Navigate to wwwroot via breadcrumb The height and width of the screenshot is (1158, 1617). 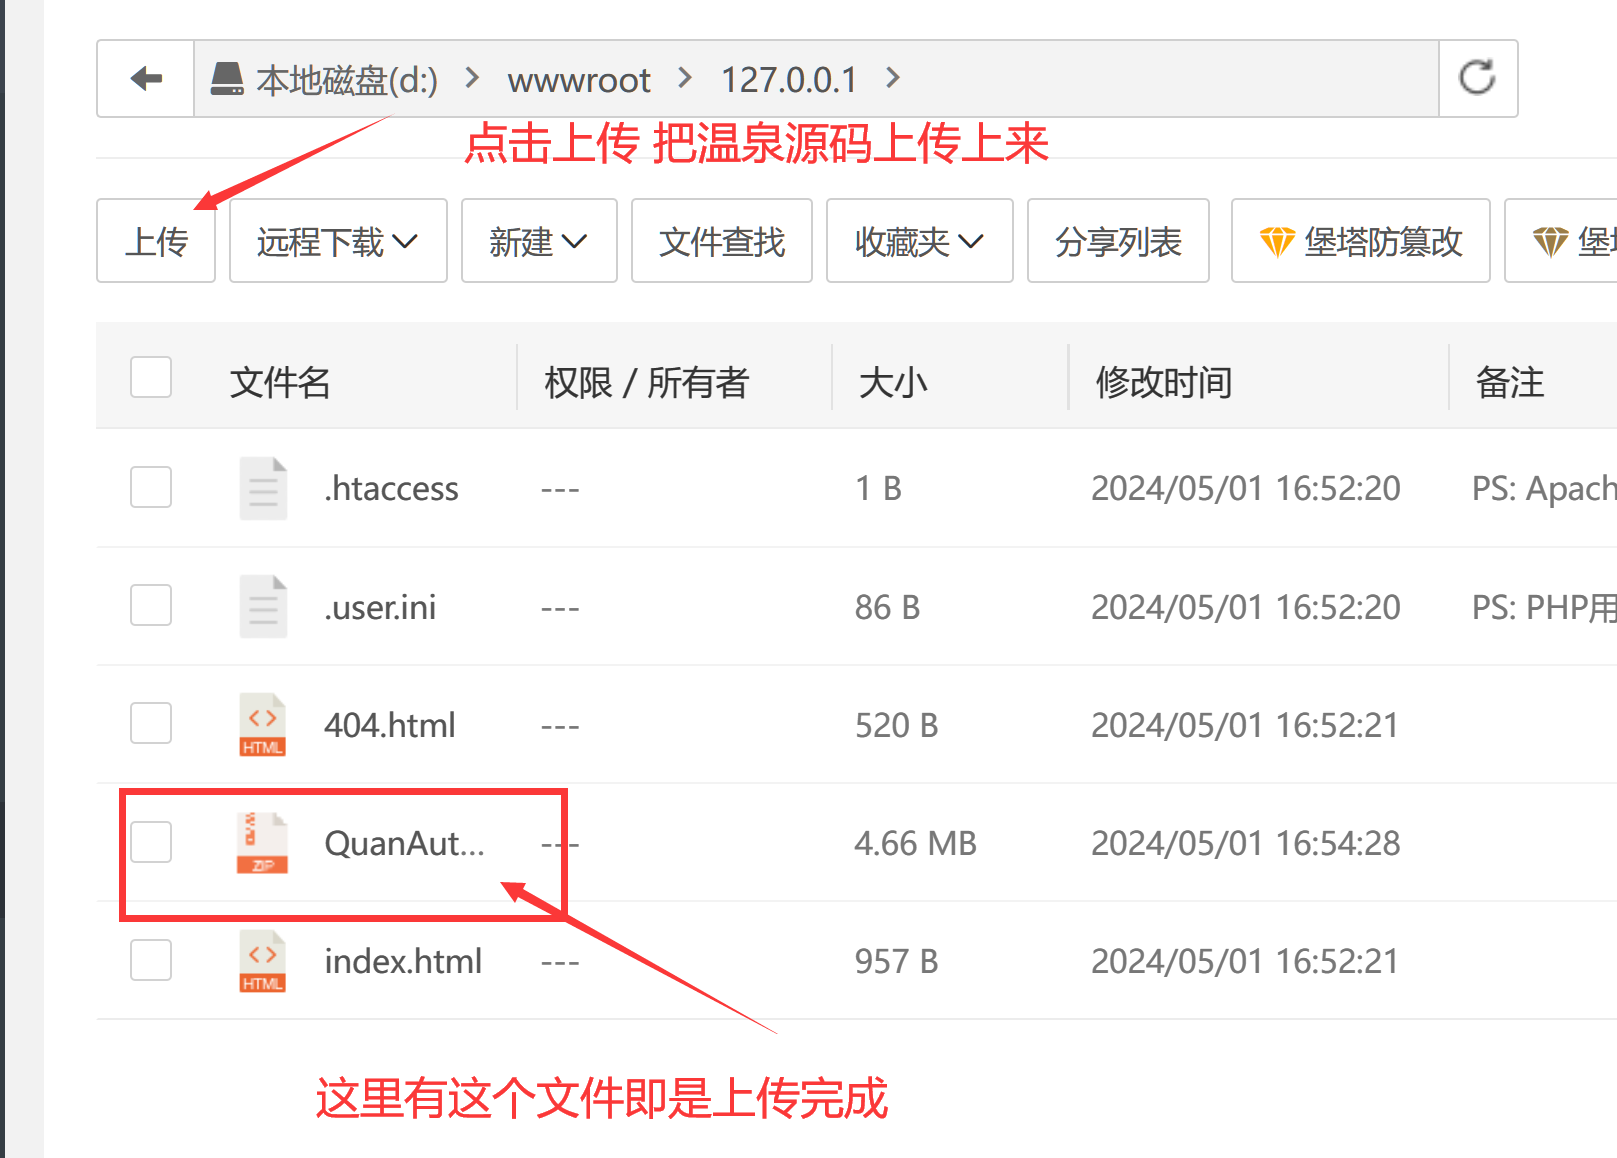click(578, 78)
